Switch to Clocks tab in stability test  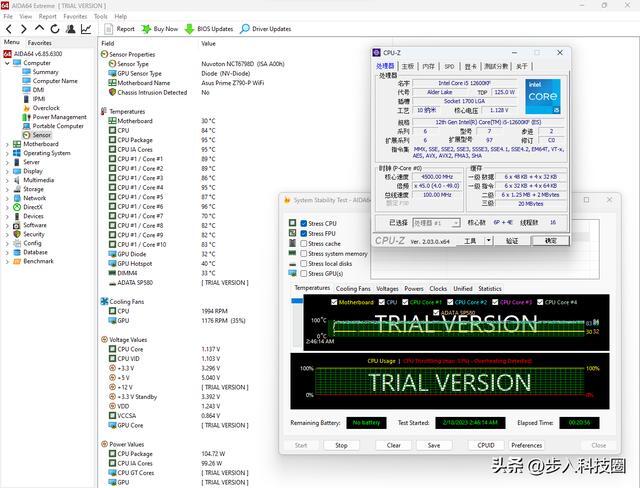[x=438, y=288]
